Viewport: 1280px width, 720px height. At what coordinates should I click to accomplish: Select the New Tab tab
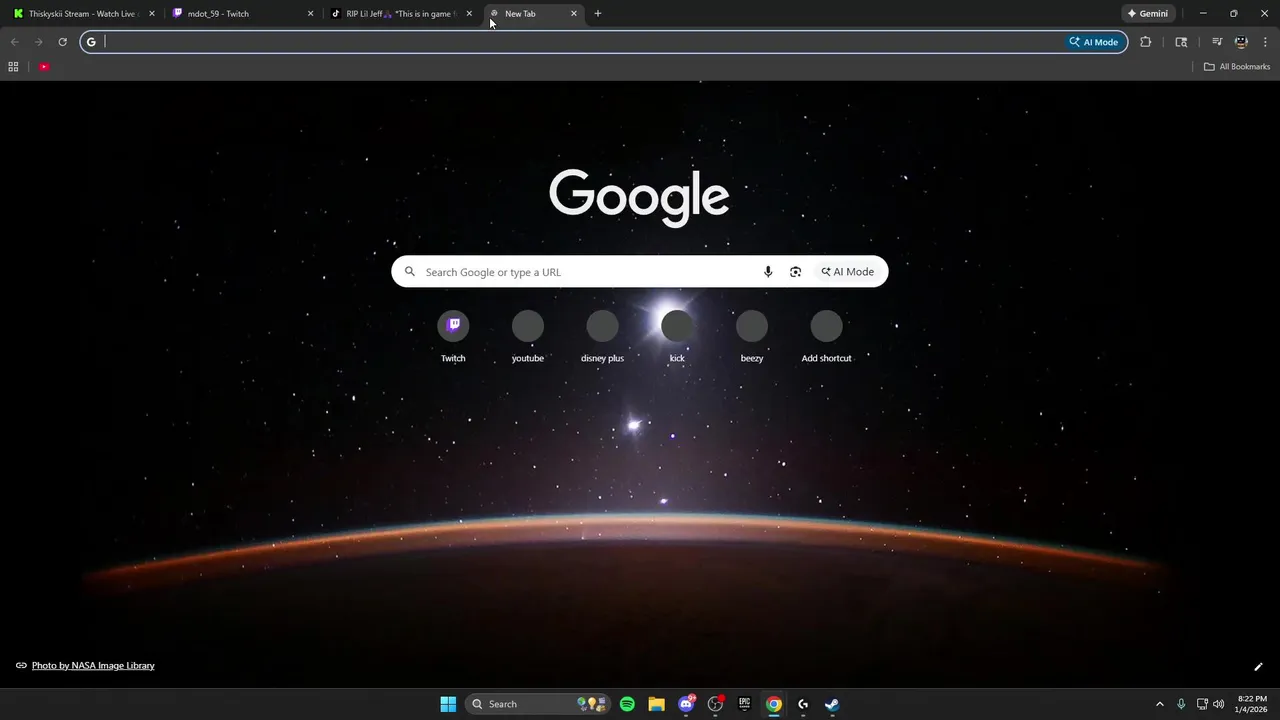click(532, 14)
